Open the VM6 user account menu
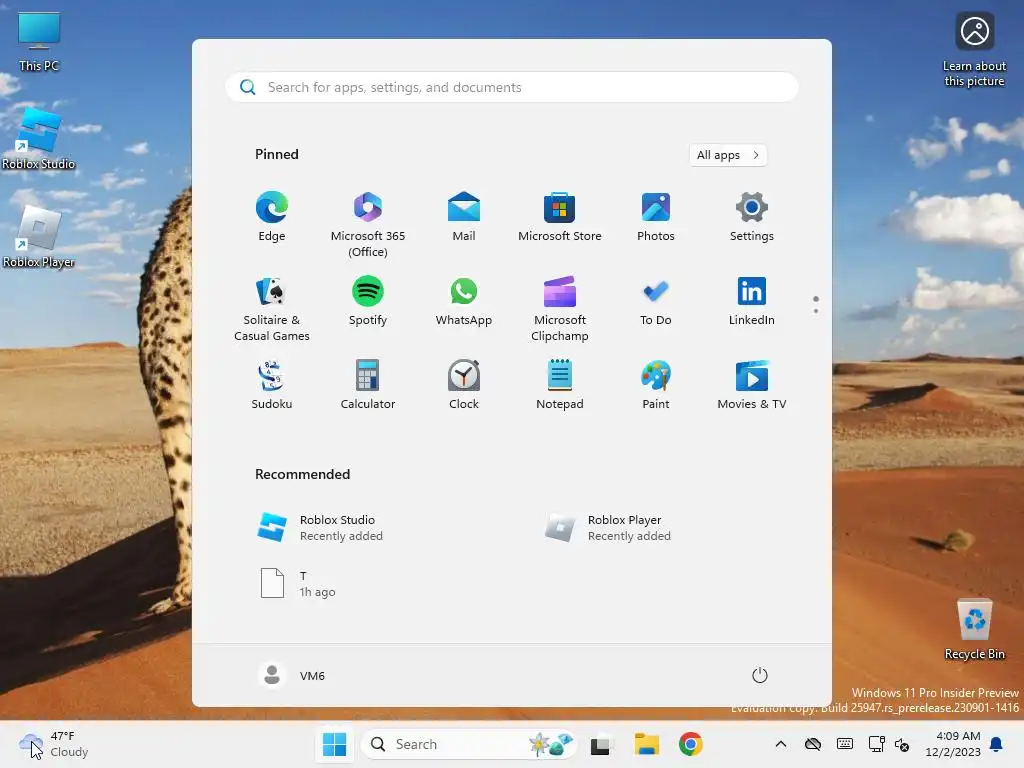 (292, 675)
